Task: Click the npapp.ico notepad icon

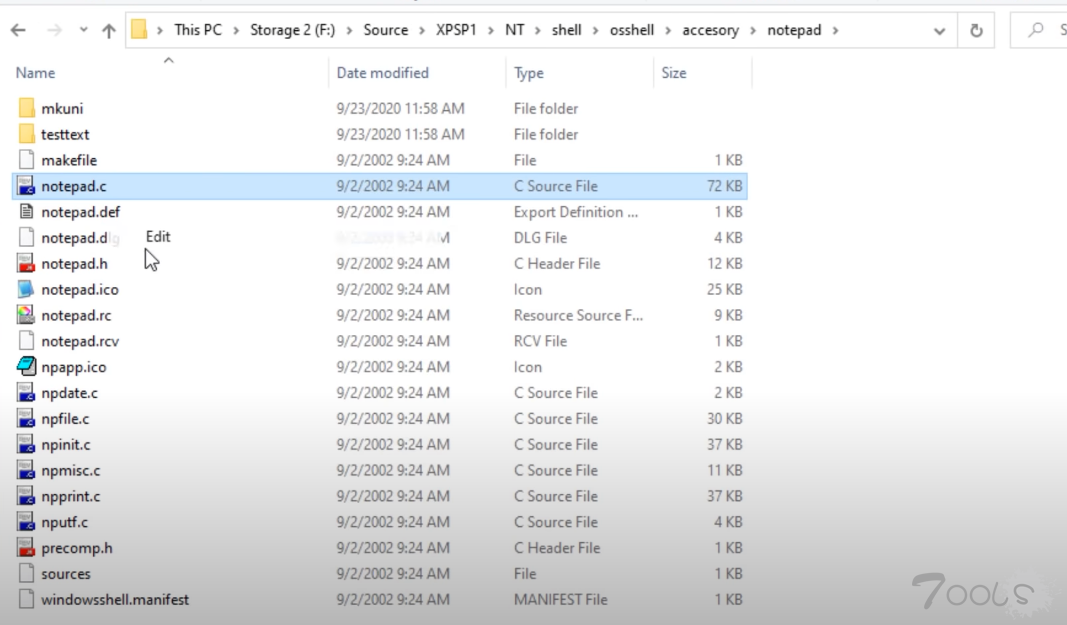Action: click(27, 367)
